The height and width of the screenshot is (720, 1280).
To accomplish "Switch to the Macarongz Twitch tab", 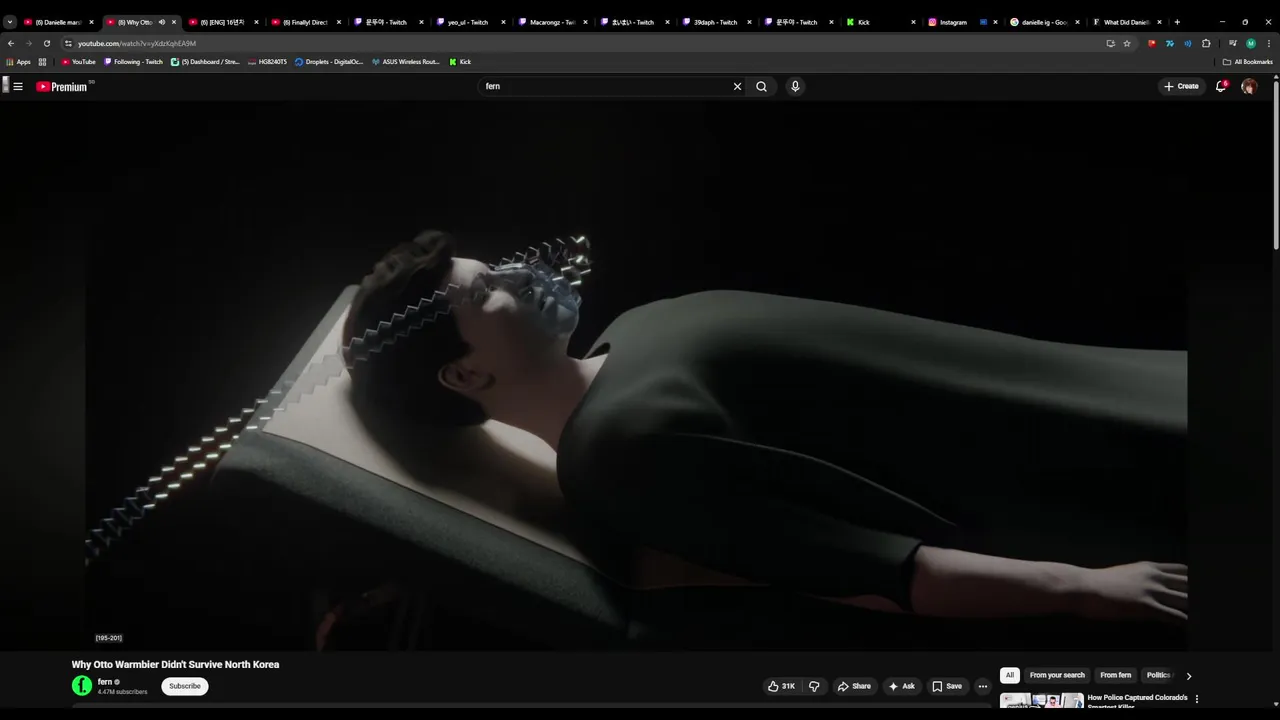I will coord(551,22).
